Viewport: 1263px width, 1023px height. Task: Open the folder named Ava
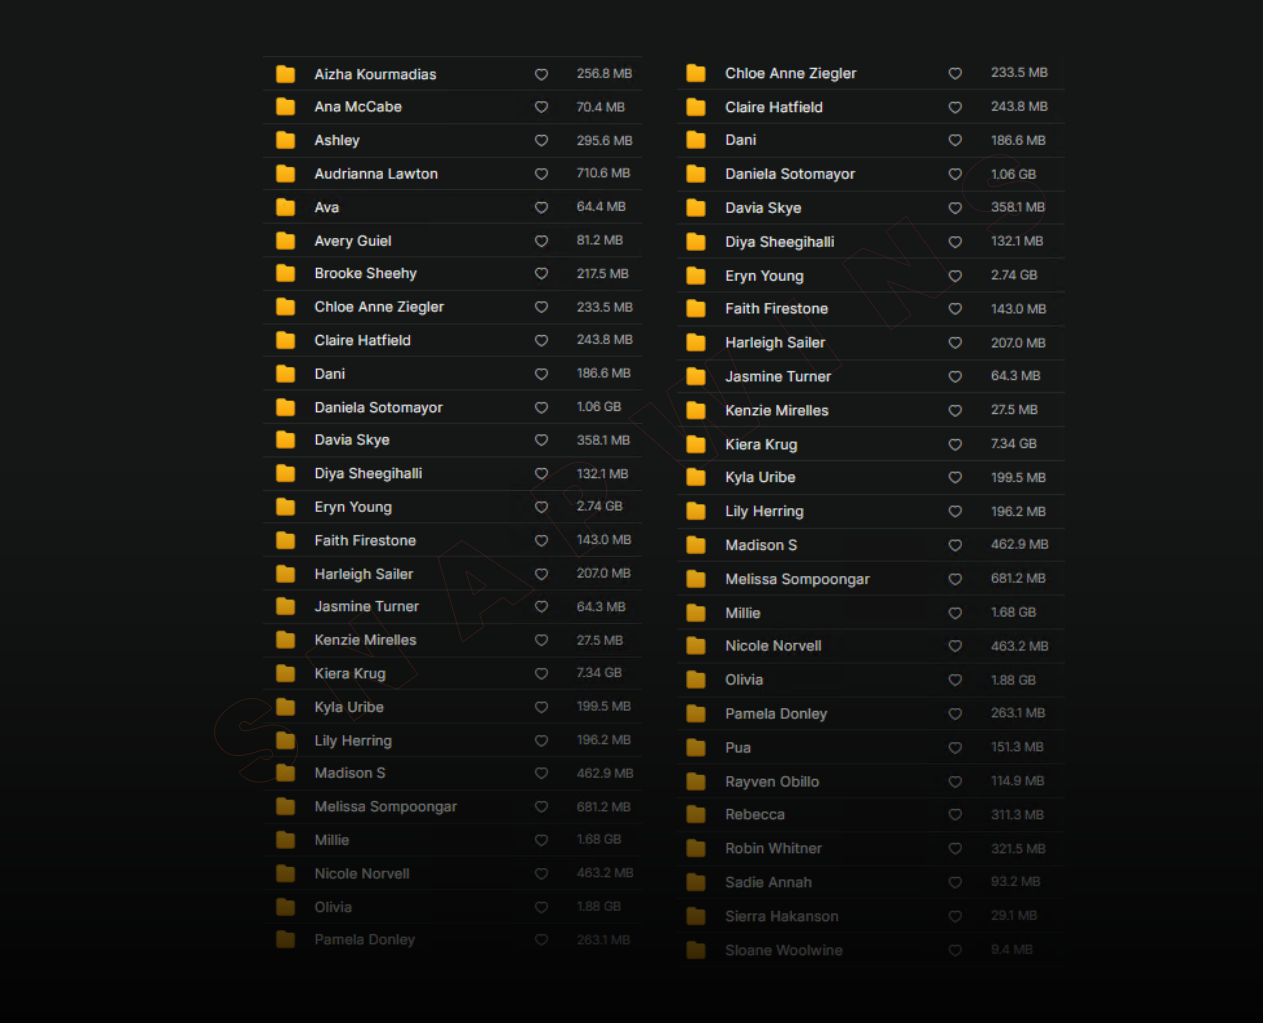pos(327,208)
